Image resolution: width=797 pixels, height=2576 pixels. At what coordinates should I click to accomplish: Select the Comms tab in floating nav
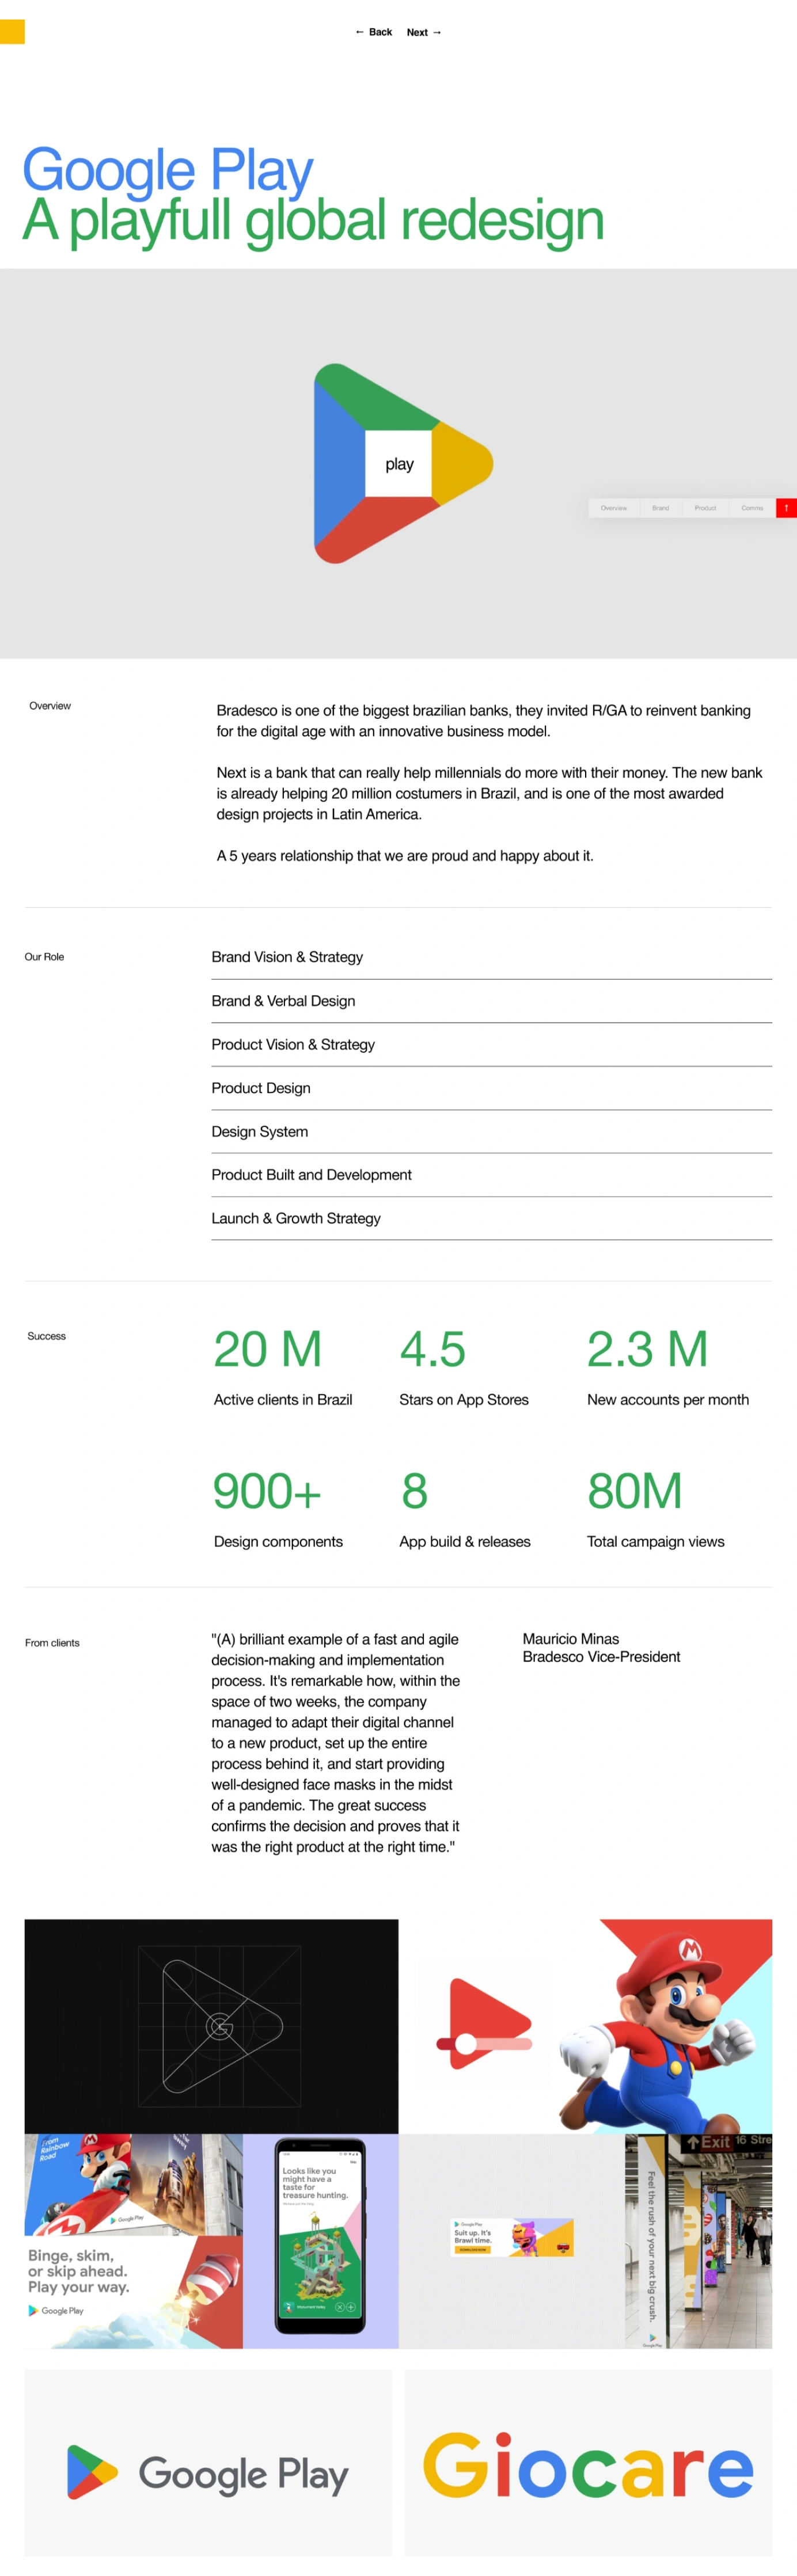coord(752,508)
